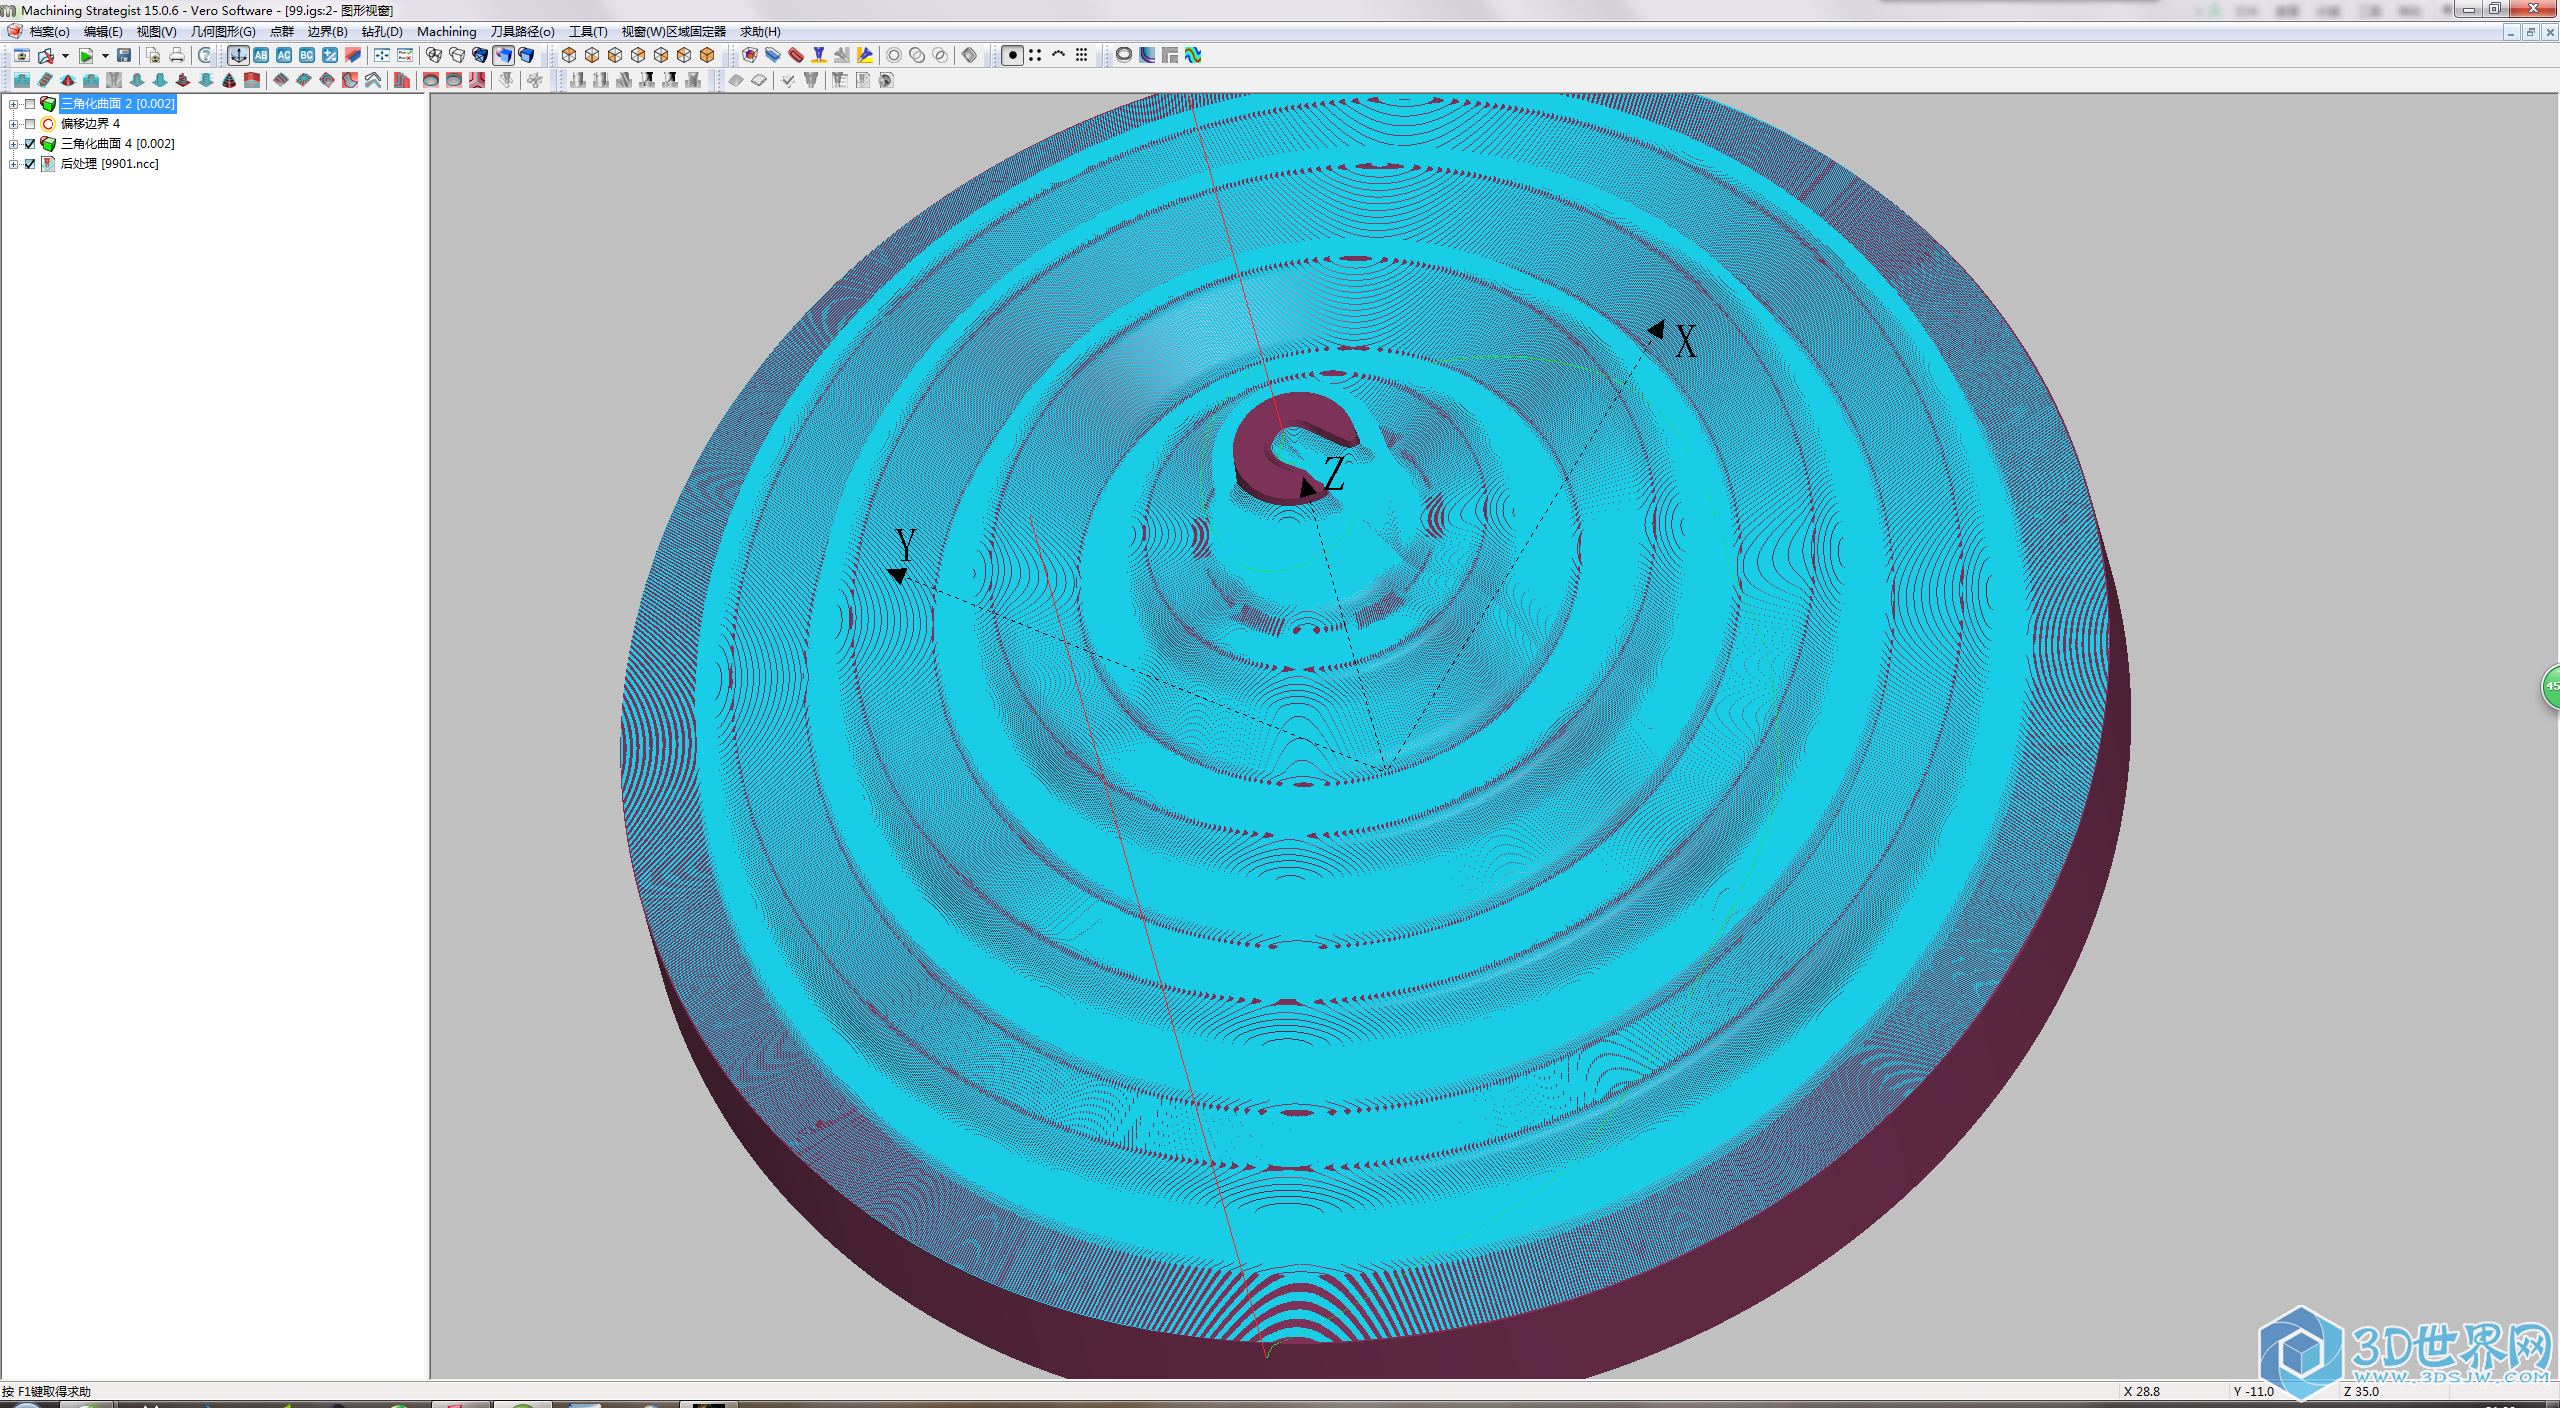This screenshot has width=2560, height=1408.
Task: Click the help question mark icon
Action: tap(204, 55)
